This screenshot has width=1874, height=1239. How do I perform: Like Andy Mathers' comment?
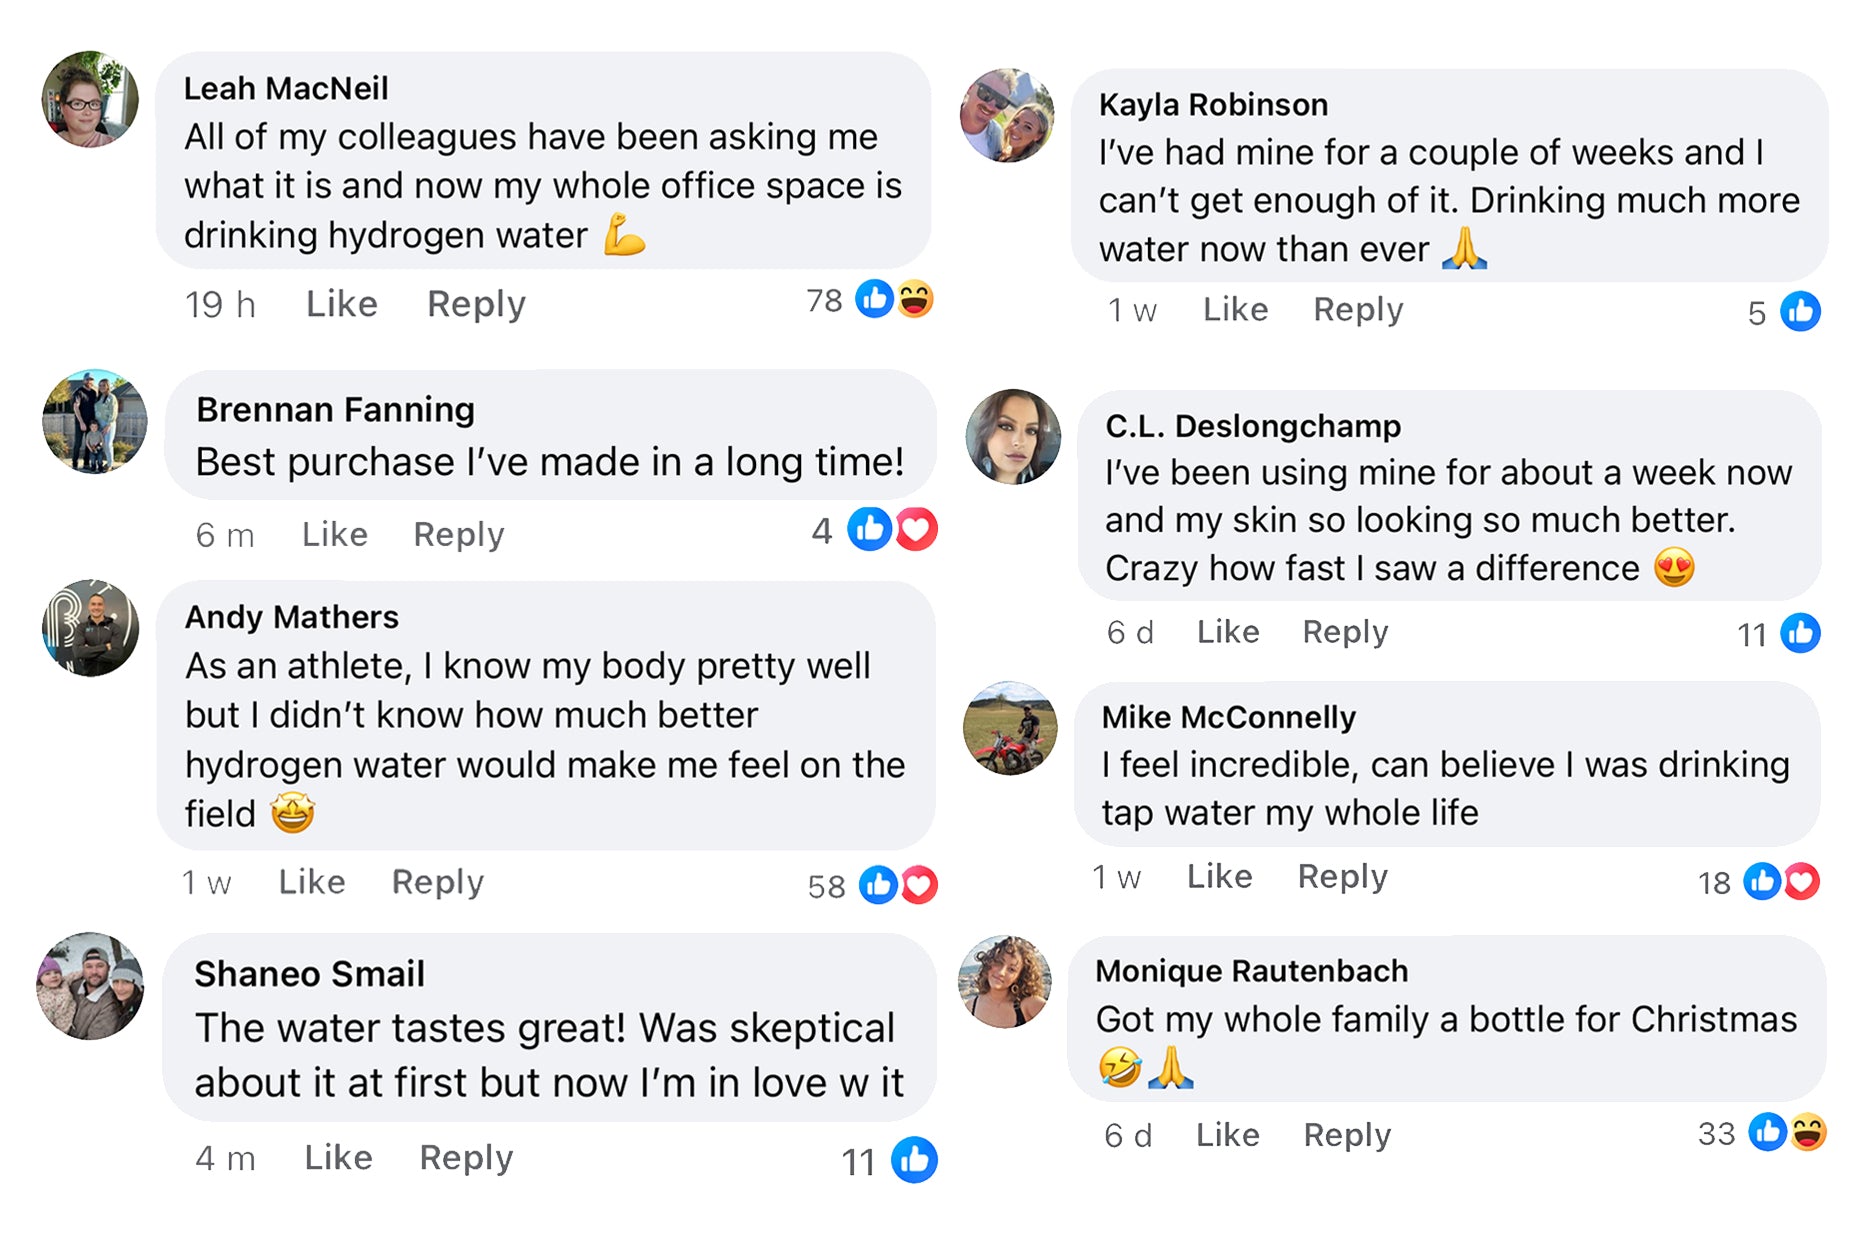click(312, 882)
